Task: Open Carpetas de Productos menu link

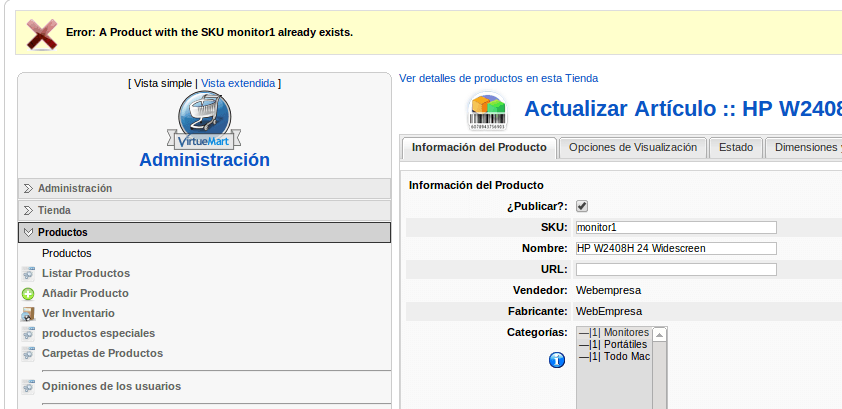Action: pyautogui.click(x=103, y=353)
